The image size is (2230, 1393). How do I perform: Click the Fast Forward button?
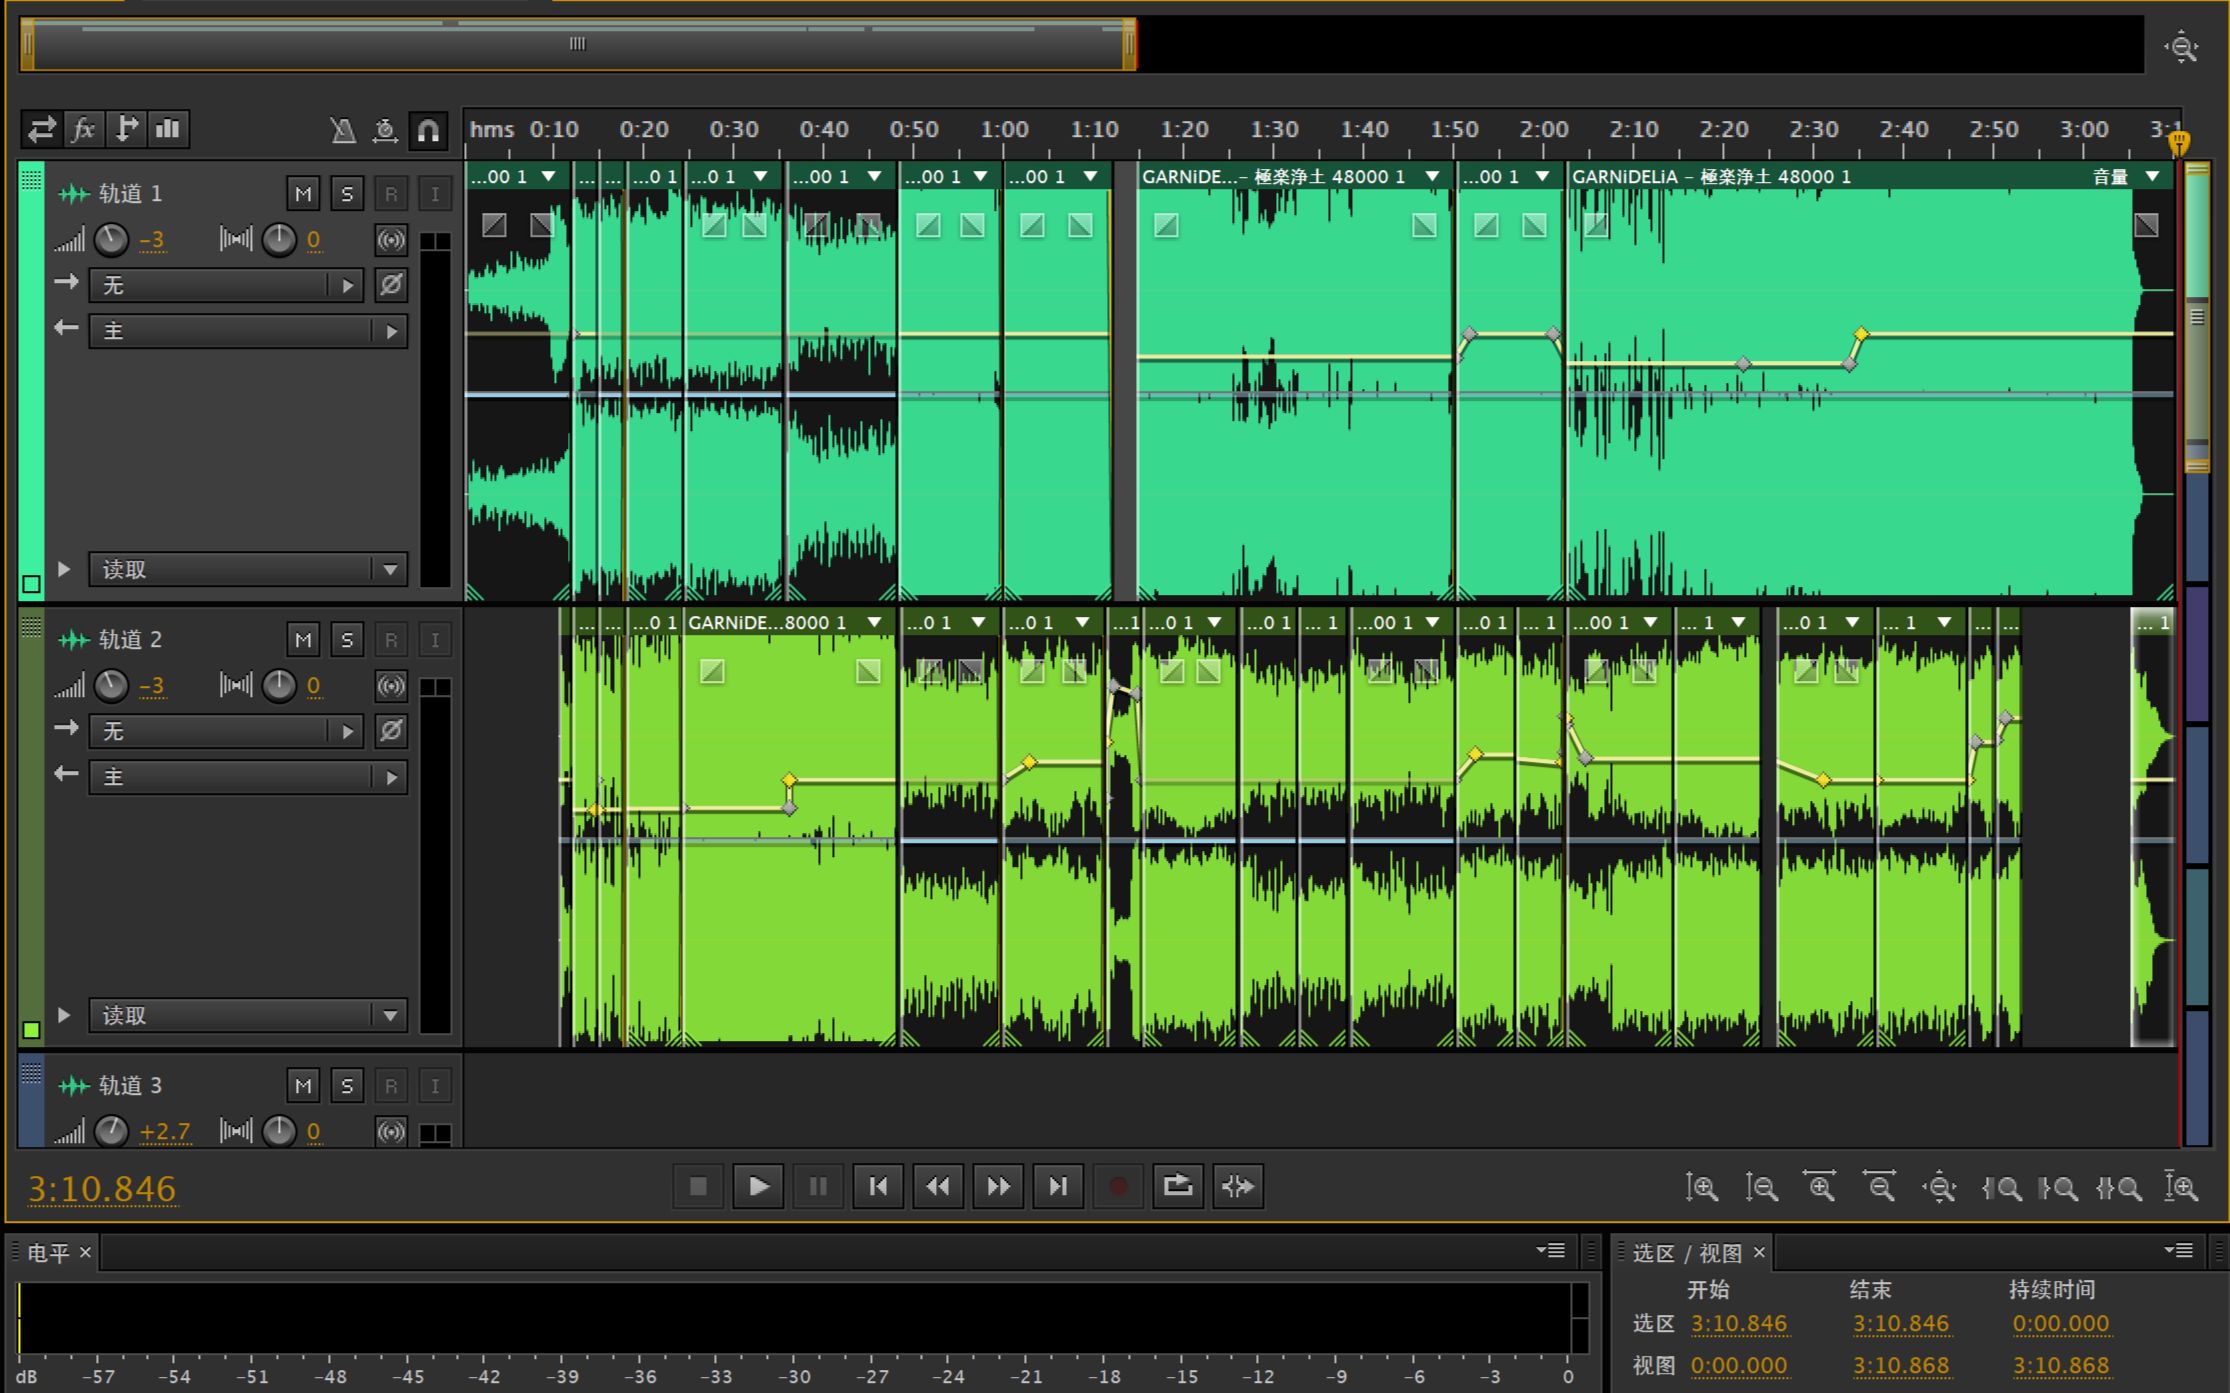click(x=998, y=1187)
